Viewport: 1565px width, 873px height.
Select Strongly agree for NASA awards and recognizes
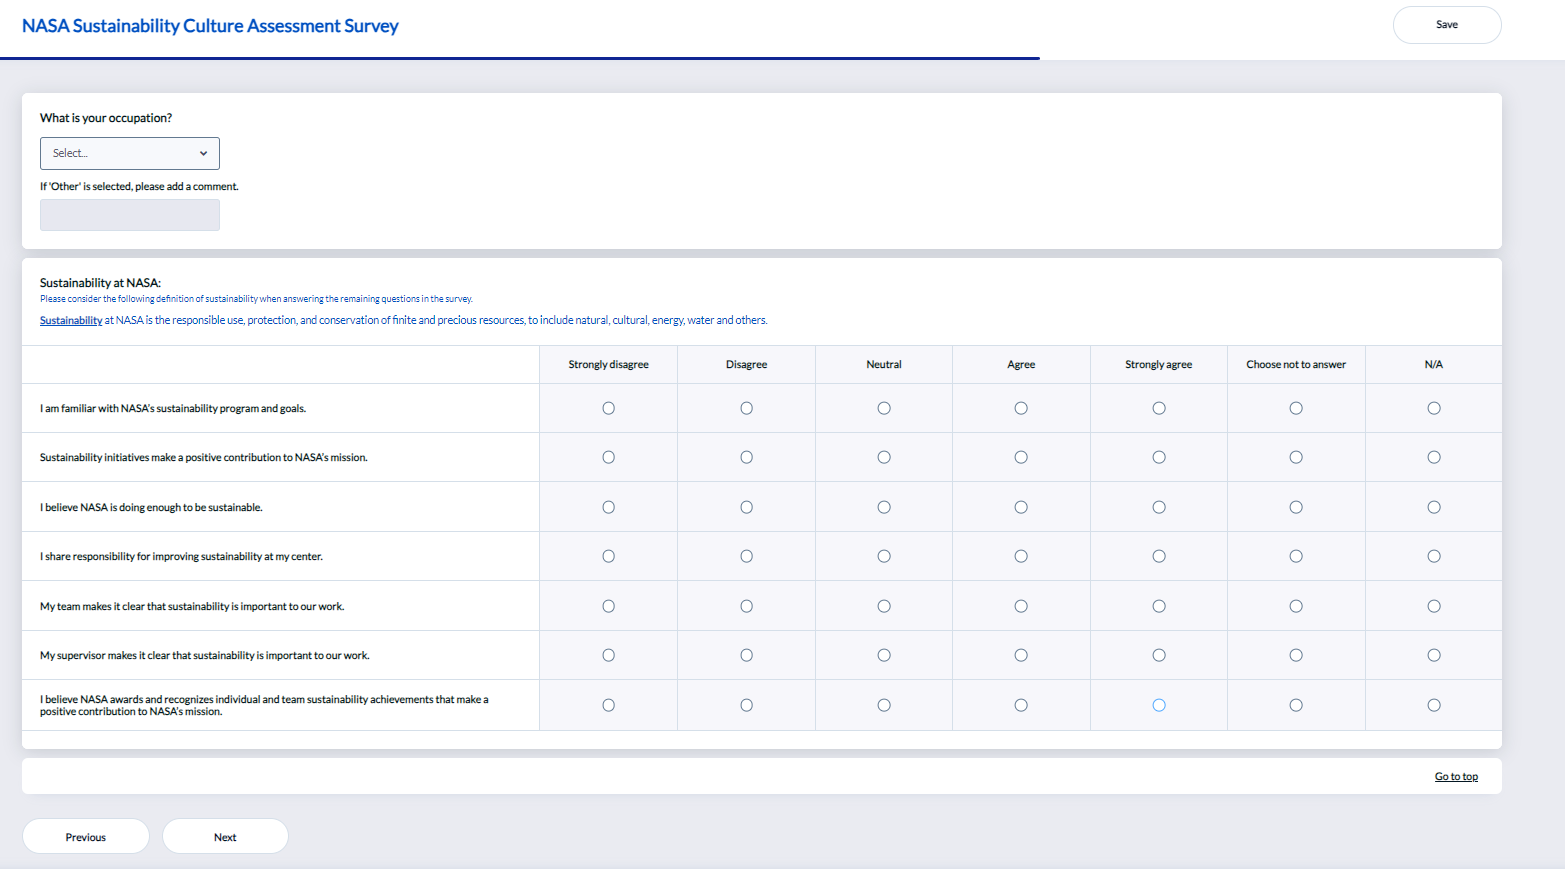(x=1159, y=705)
